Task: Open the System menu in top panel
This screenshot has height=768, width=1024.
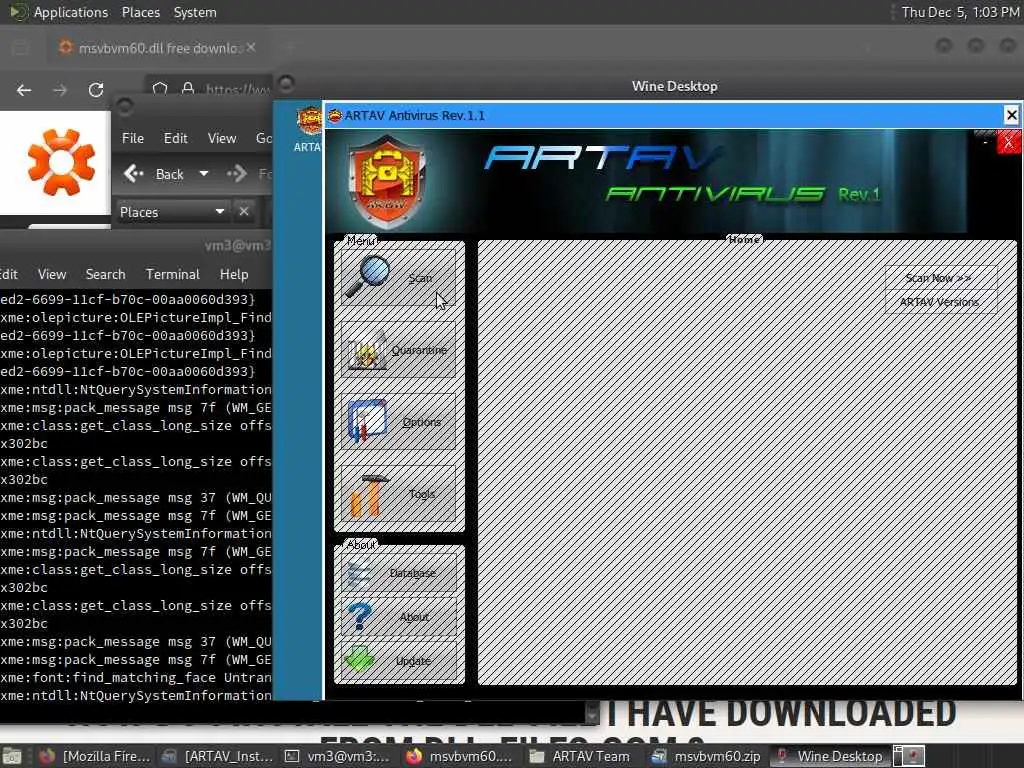Action: pyautogui.click(x=195, y=12)
